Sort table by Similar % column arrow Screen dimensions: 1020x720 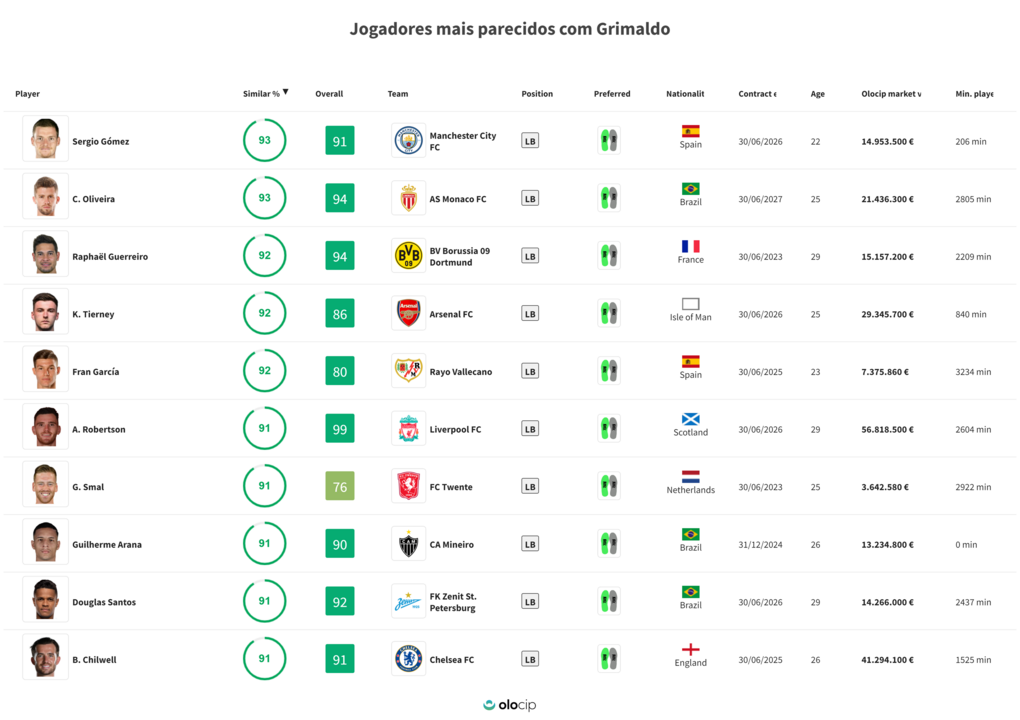click(285, 92)
